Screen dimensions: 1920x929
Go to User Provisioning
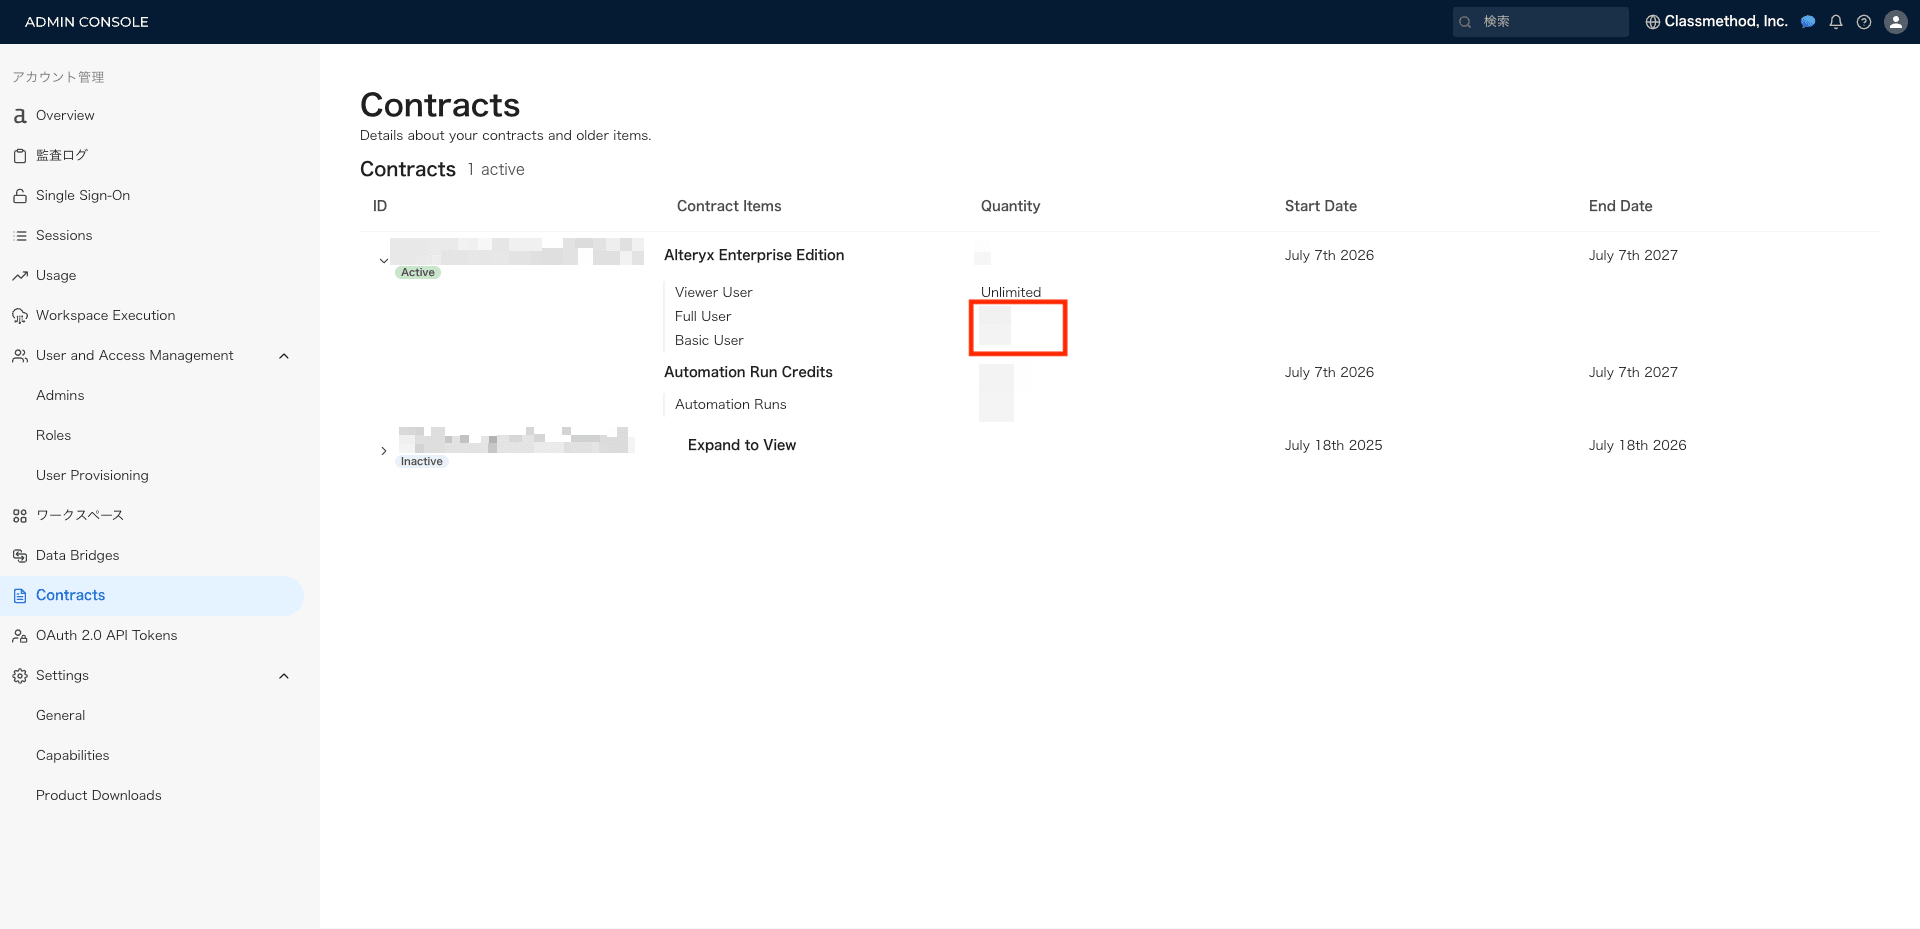92,475
